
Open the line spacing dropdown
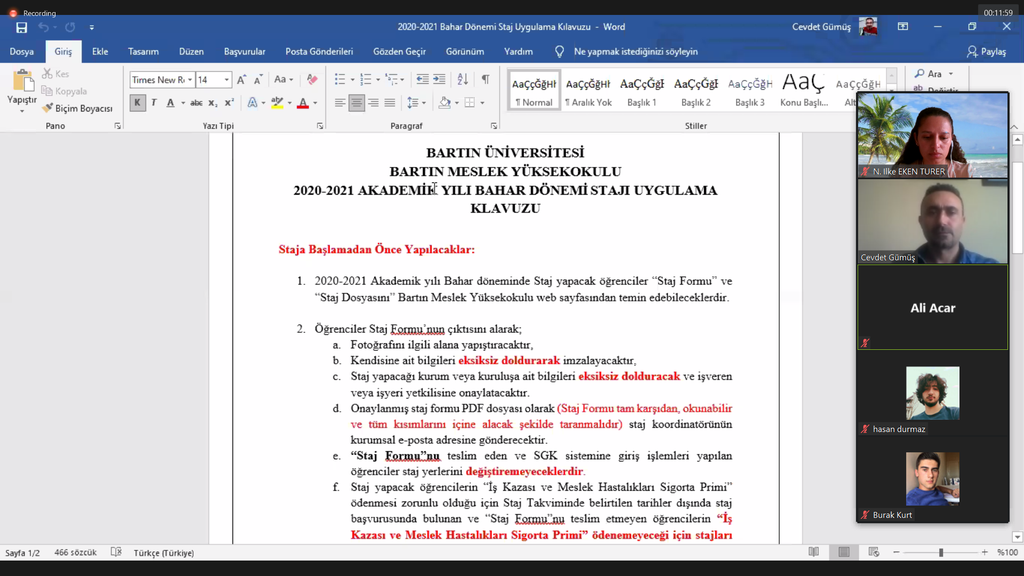416,103
